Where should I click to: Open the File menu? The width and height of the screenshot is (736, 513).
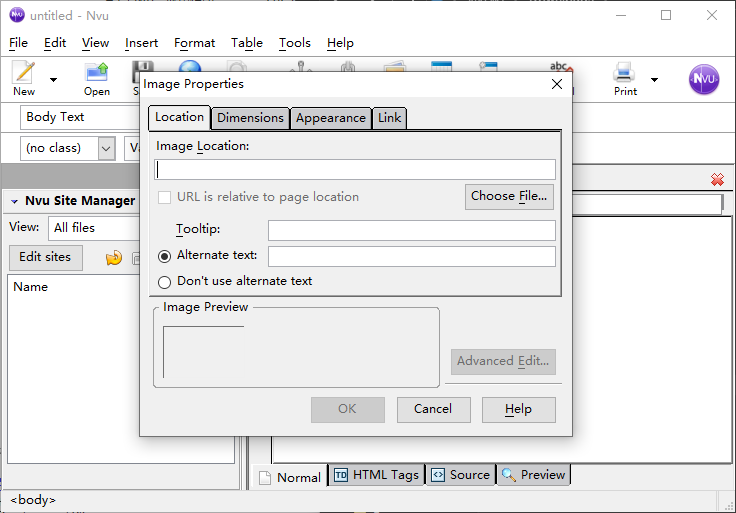(18, 43)
